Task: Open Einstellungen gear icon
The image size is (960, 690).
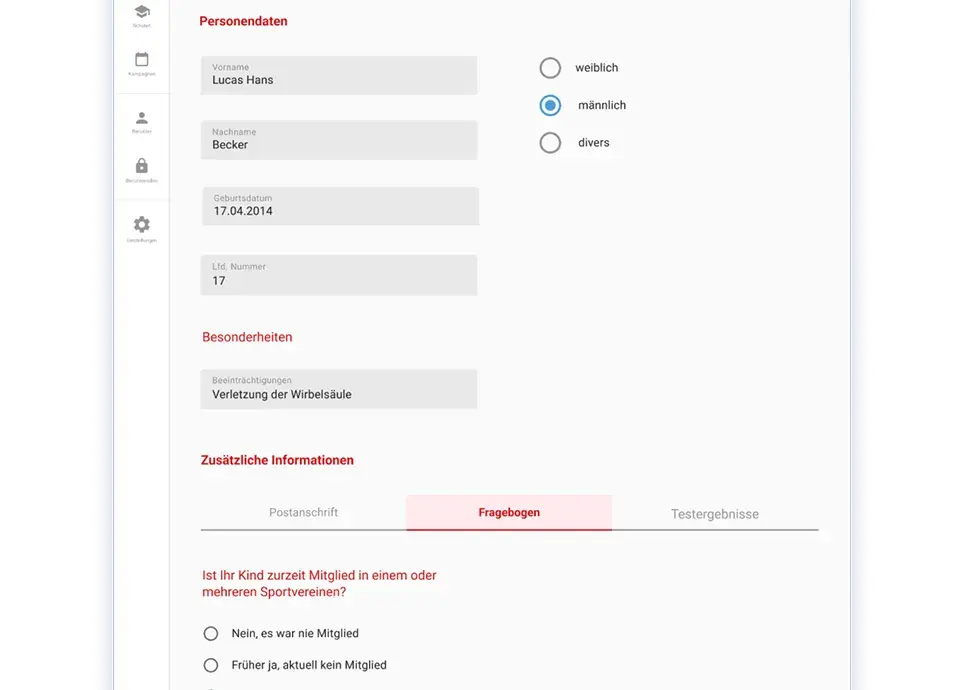Action: [142, 225]
